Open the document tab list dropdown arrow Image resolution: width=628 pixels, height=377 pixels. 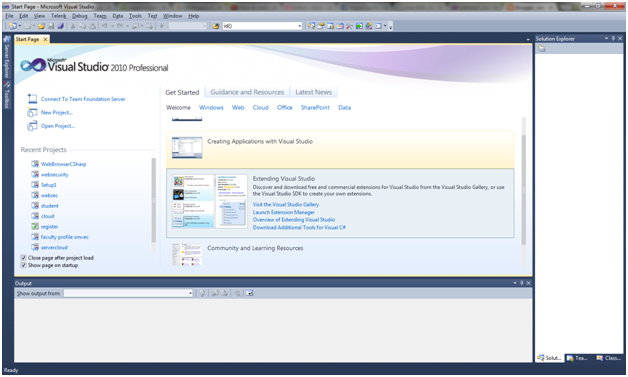pyautogui.click(x=528, y=39)
